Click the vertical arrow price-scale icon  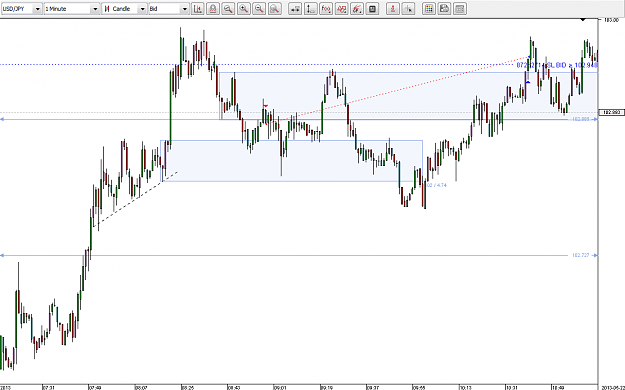tap(311, 9)
